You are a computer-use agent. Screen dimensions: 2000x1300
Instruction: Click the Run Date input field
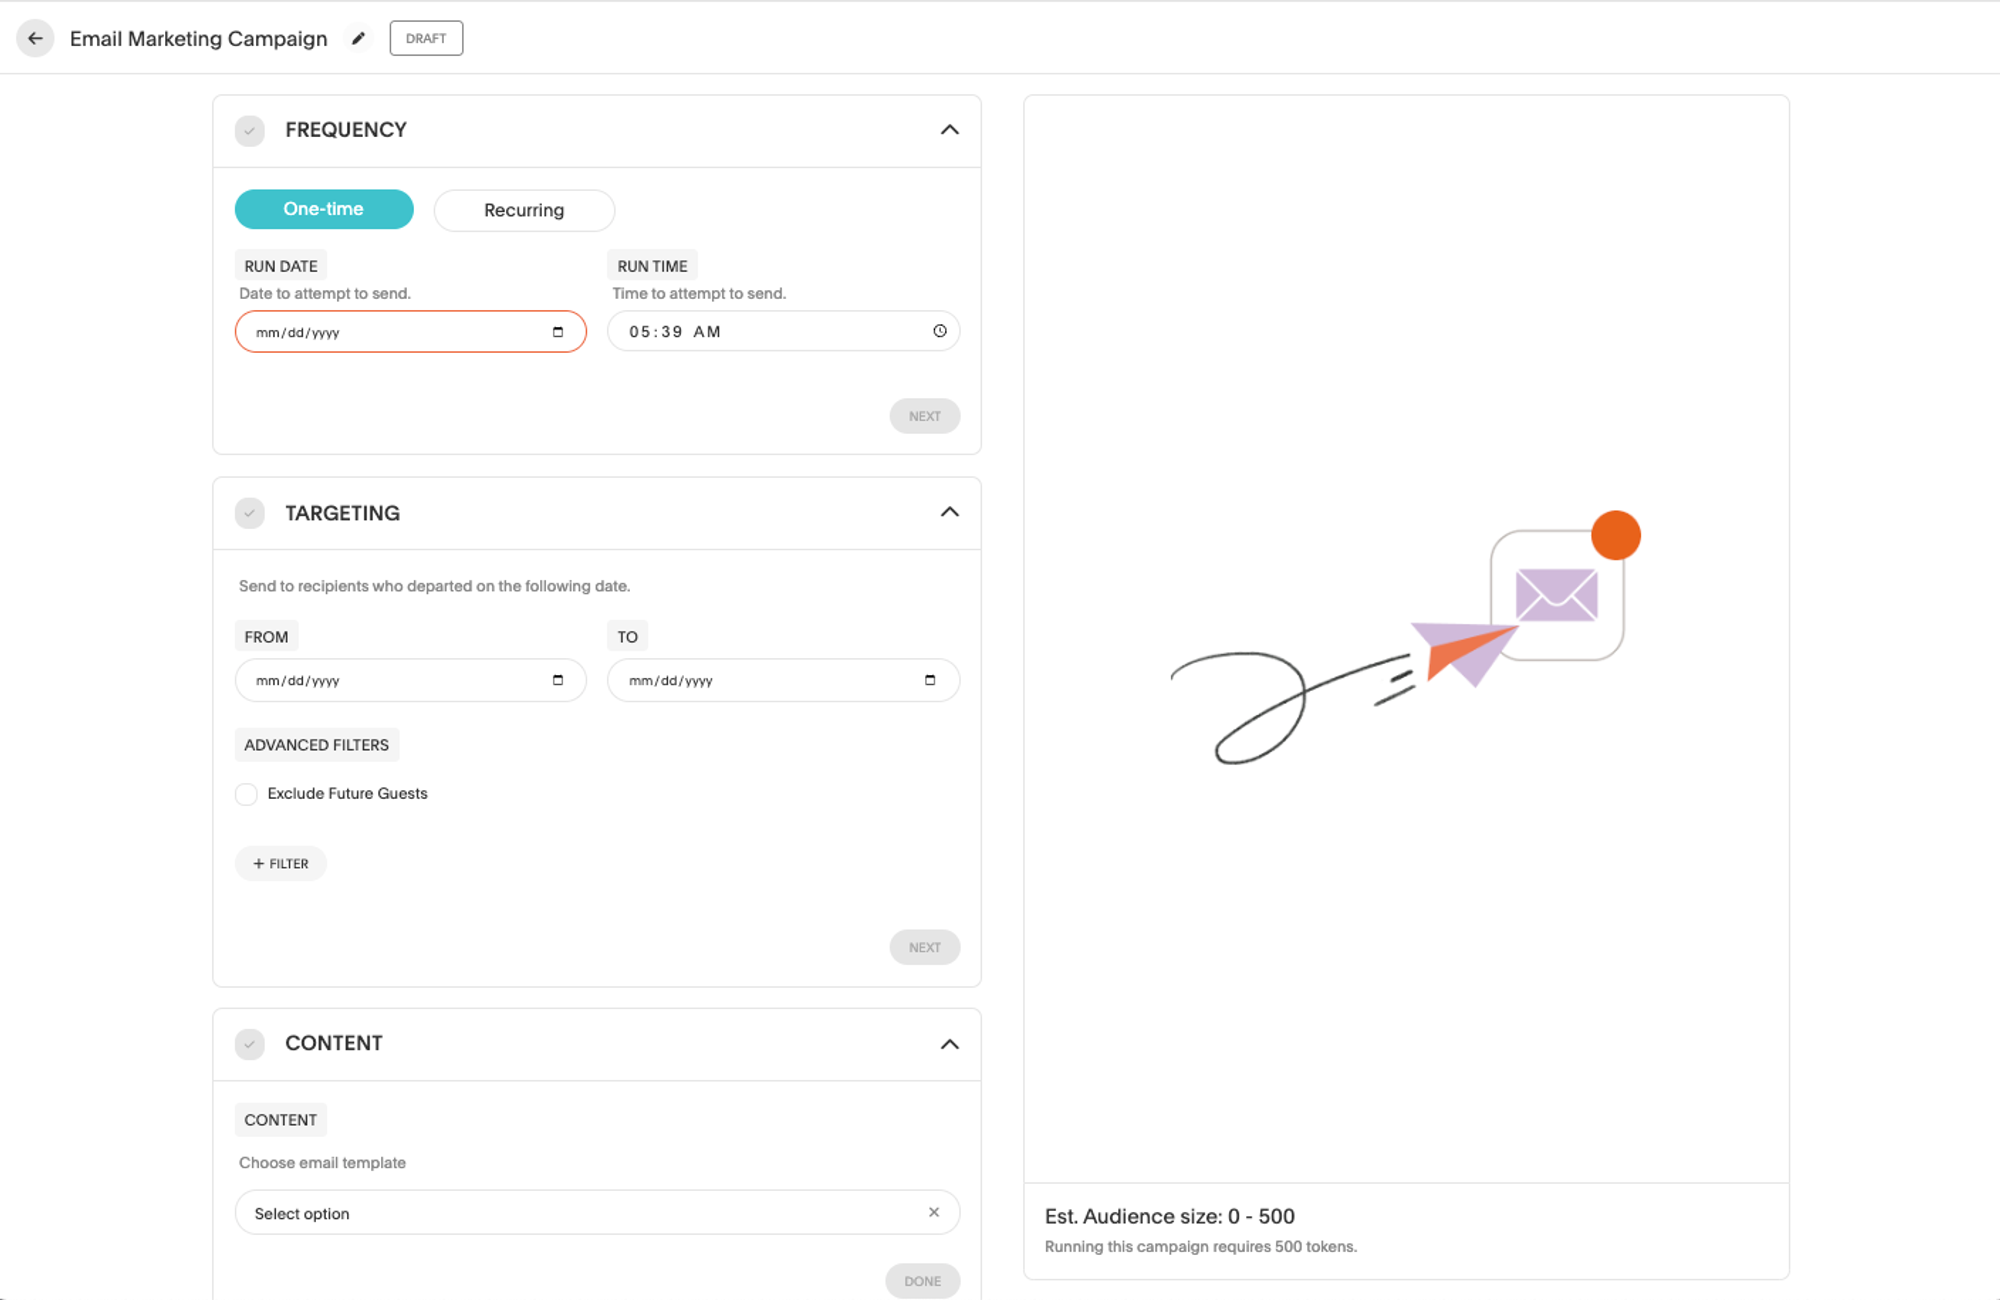click(408, 331)
